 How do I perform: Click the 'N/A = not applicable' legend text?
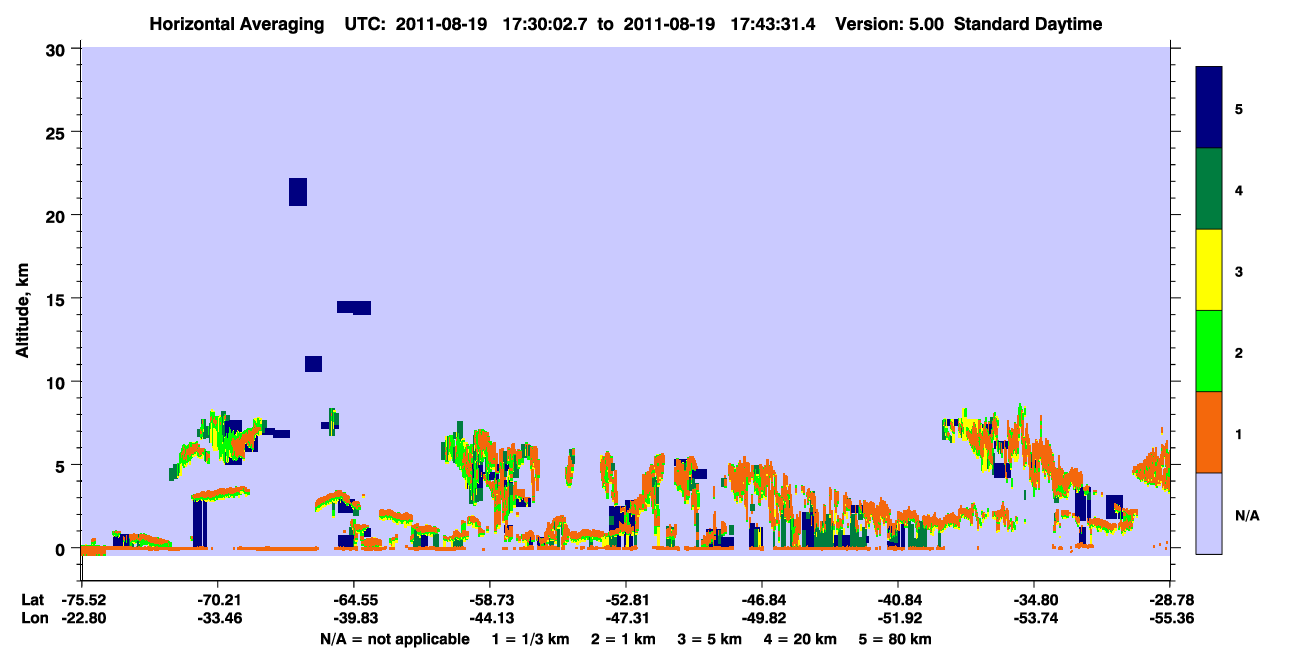pyautogui.click(x=395, y=639)
